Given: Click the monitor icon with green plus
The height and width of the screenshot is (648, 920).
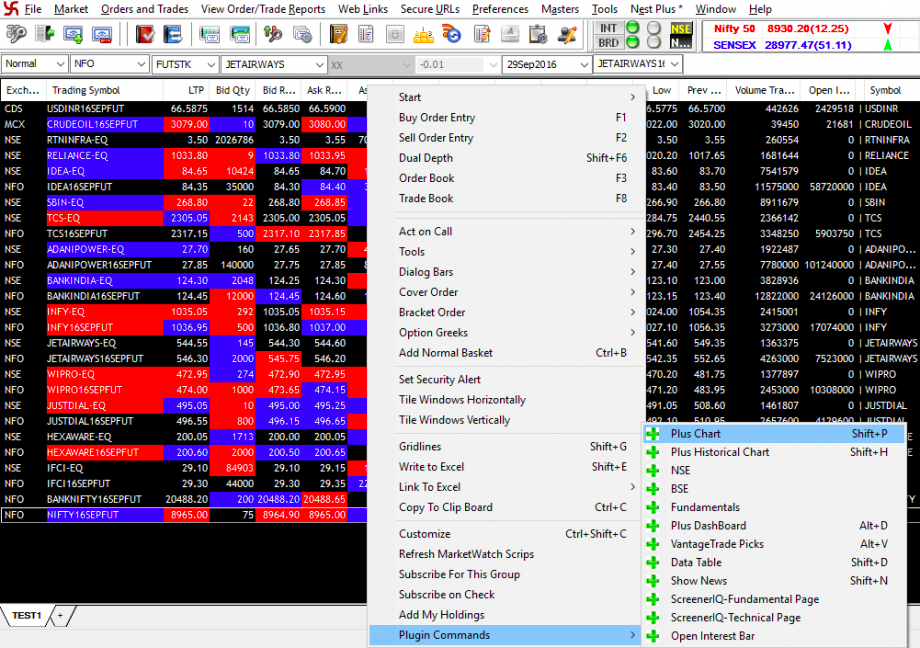Looking at the screenshot, I should [73, 35].
